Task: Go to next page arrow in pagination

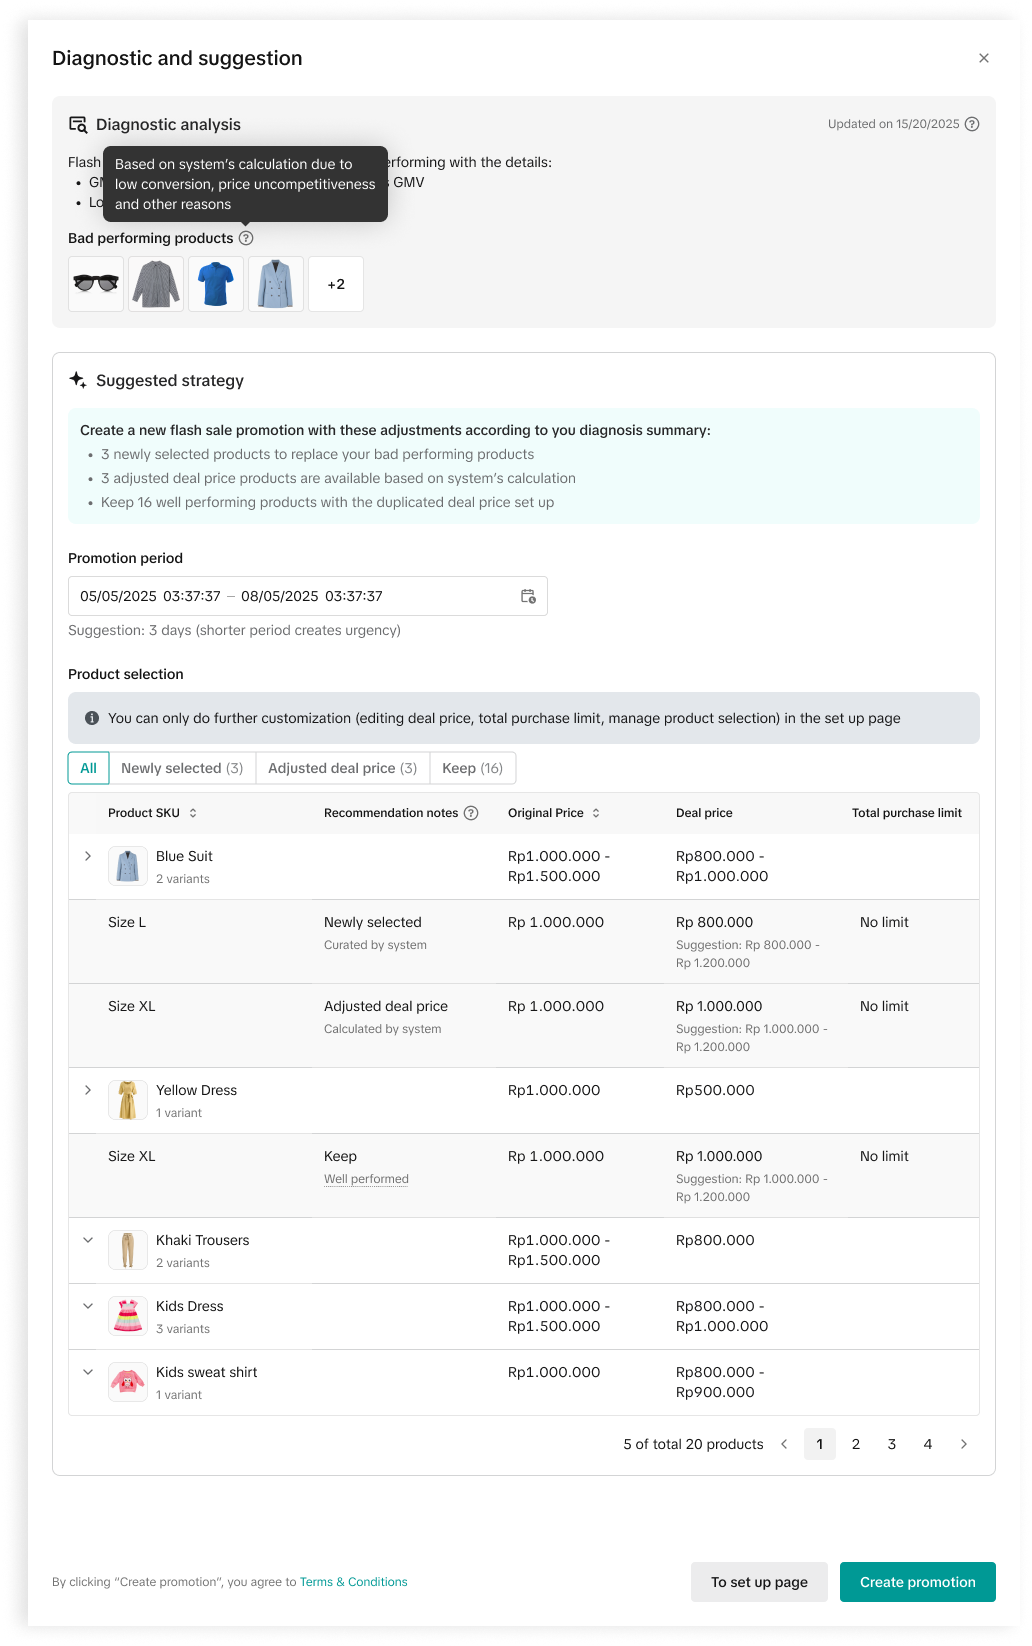Action: pyautogui.click(x=963, y=1444)
